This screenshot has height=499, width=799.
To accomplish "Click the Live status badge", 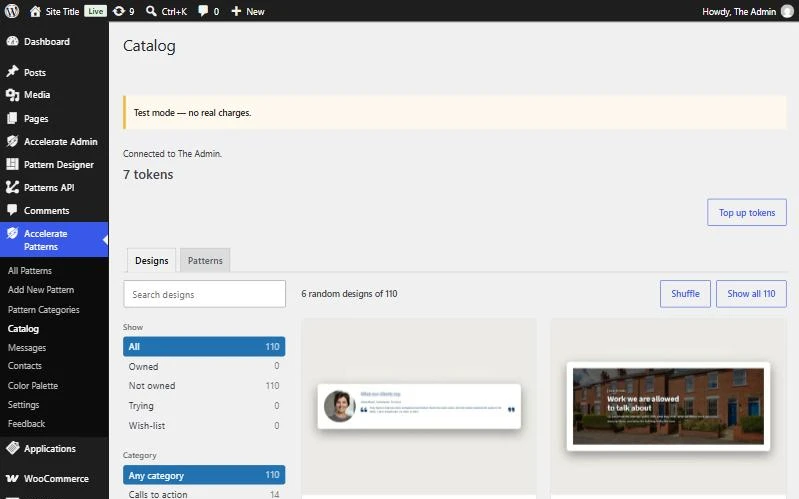I will [95, 11].
